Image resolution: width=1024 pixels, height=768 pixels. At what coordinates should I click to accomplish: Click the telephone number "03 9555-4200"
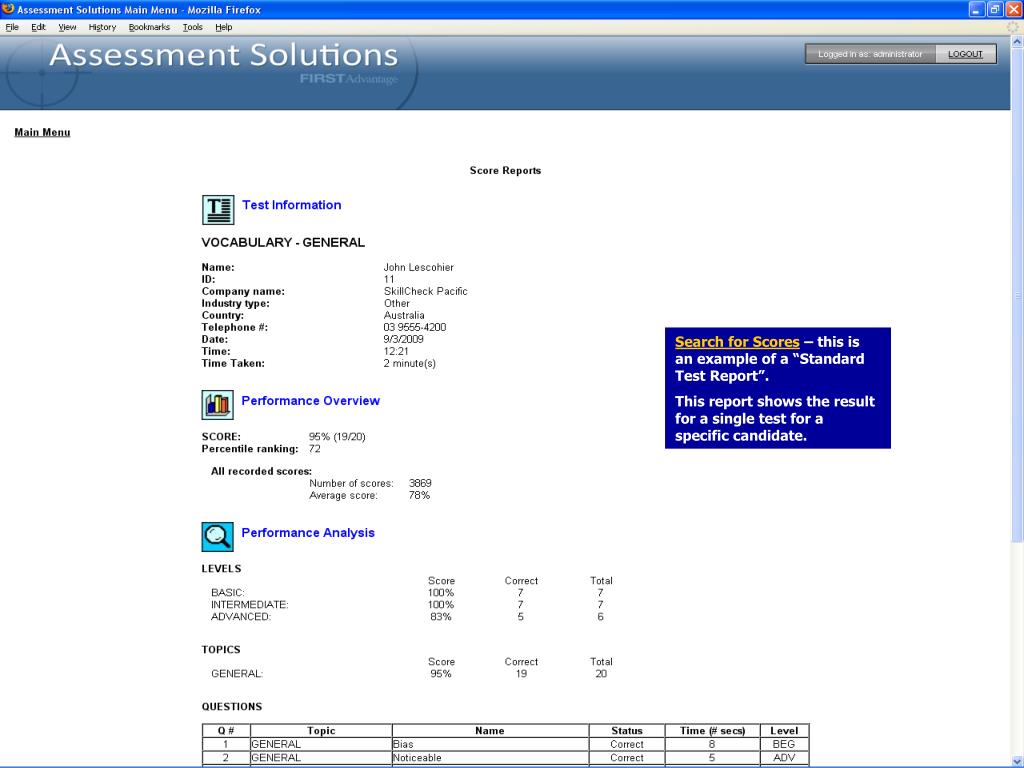pos(415,327)
